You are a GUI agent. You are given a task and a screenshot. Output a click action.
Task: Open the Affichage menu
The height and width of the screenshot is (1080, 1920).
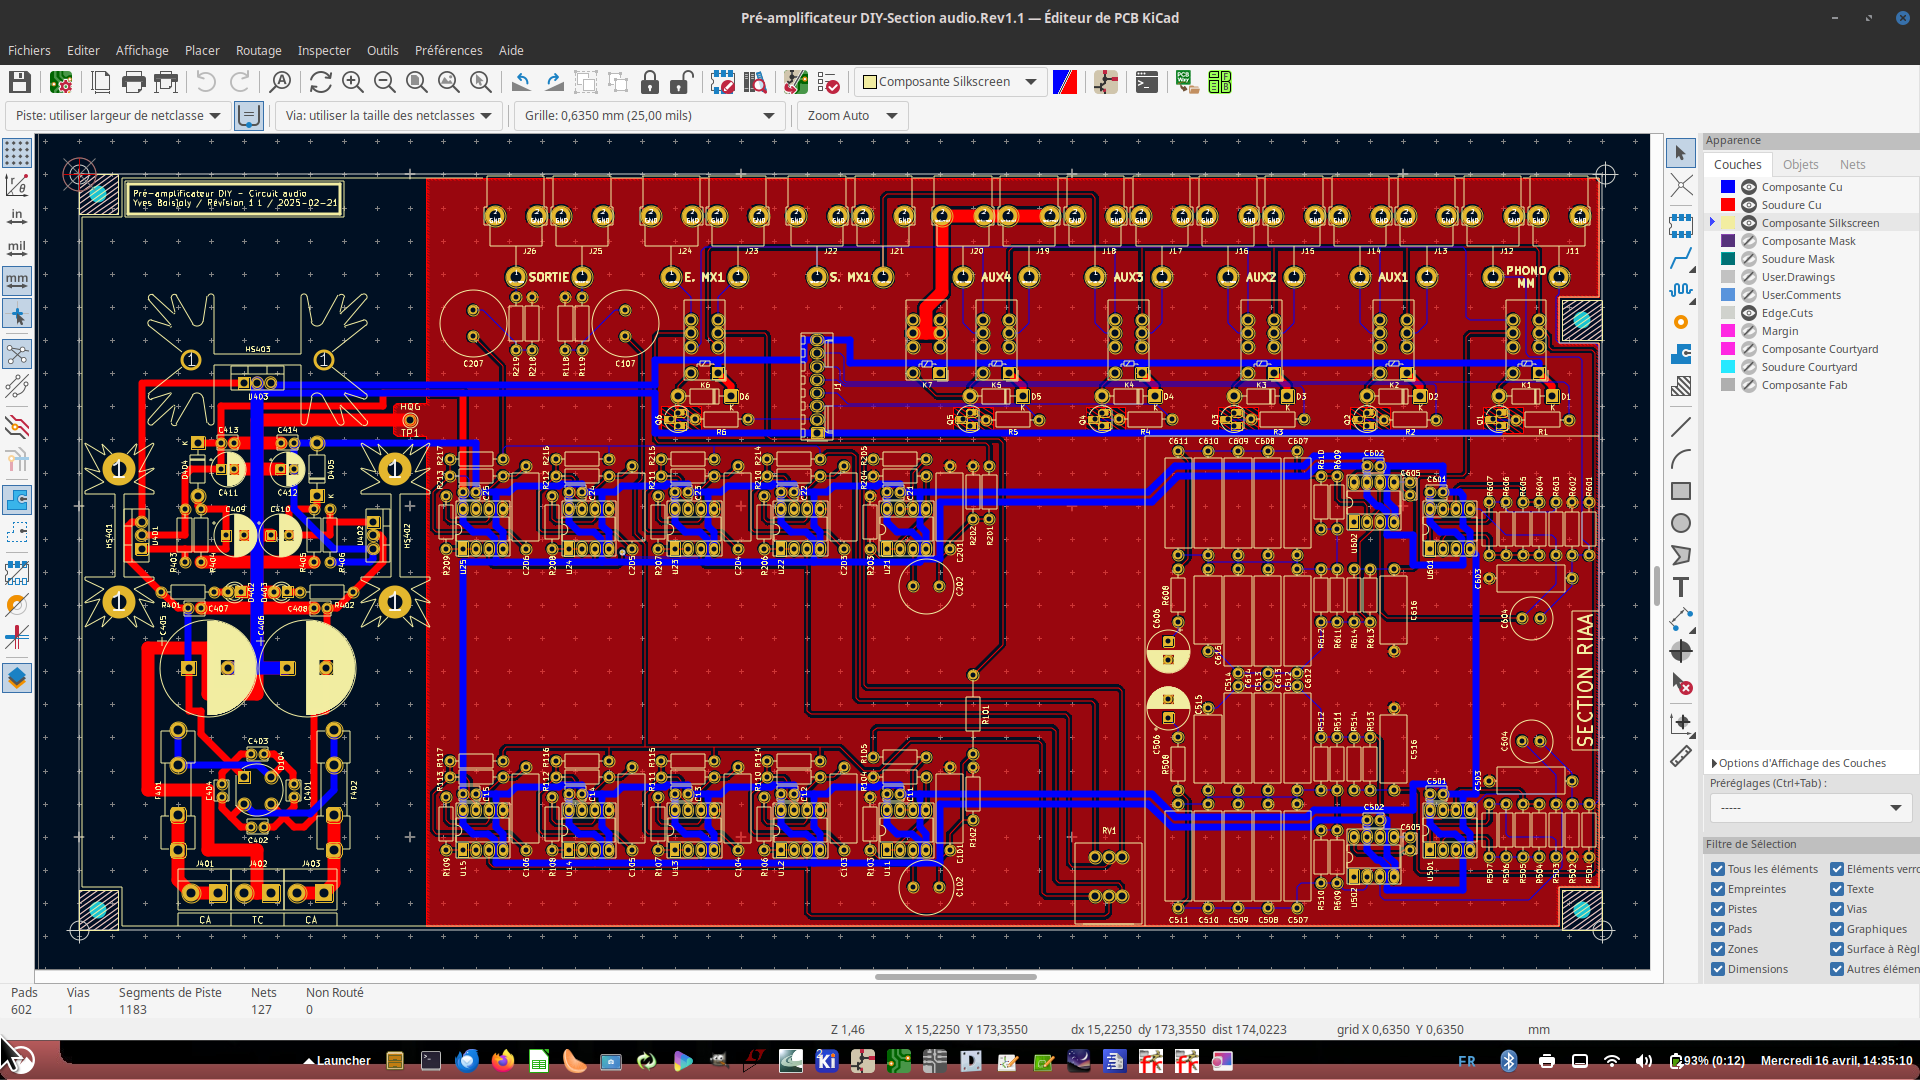pyautogui.click(x=142, y=50)
